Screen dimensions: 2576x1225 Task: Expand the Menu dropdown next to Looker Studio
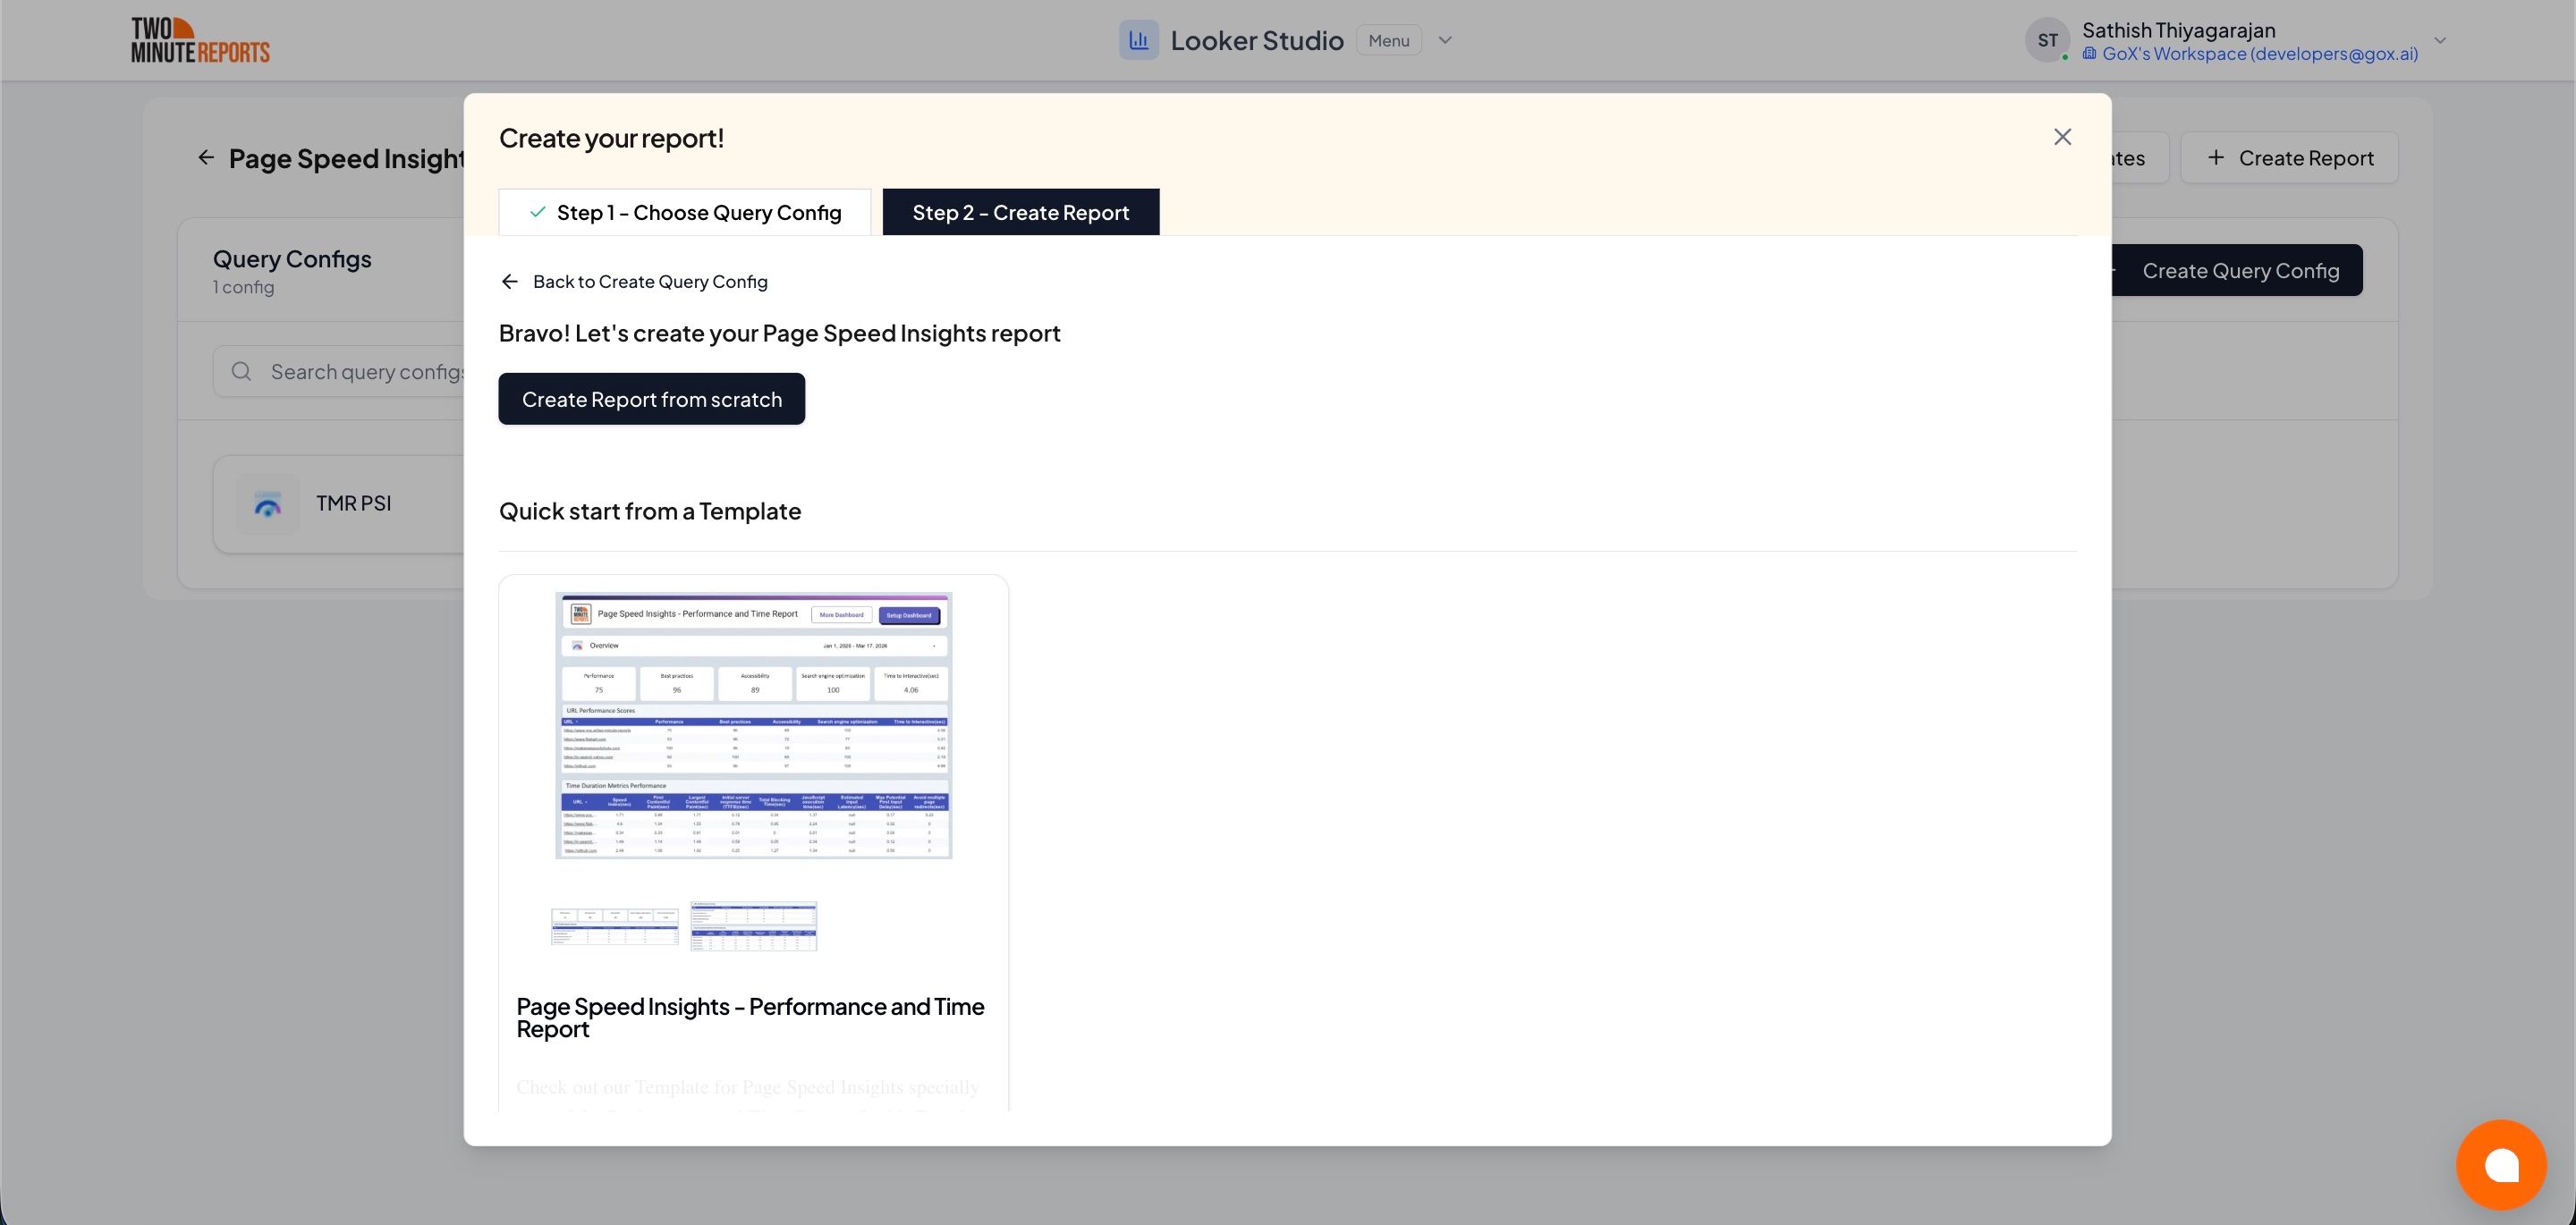click(1388, 40)
